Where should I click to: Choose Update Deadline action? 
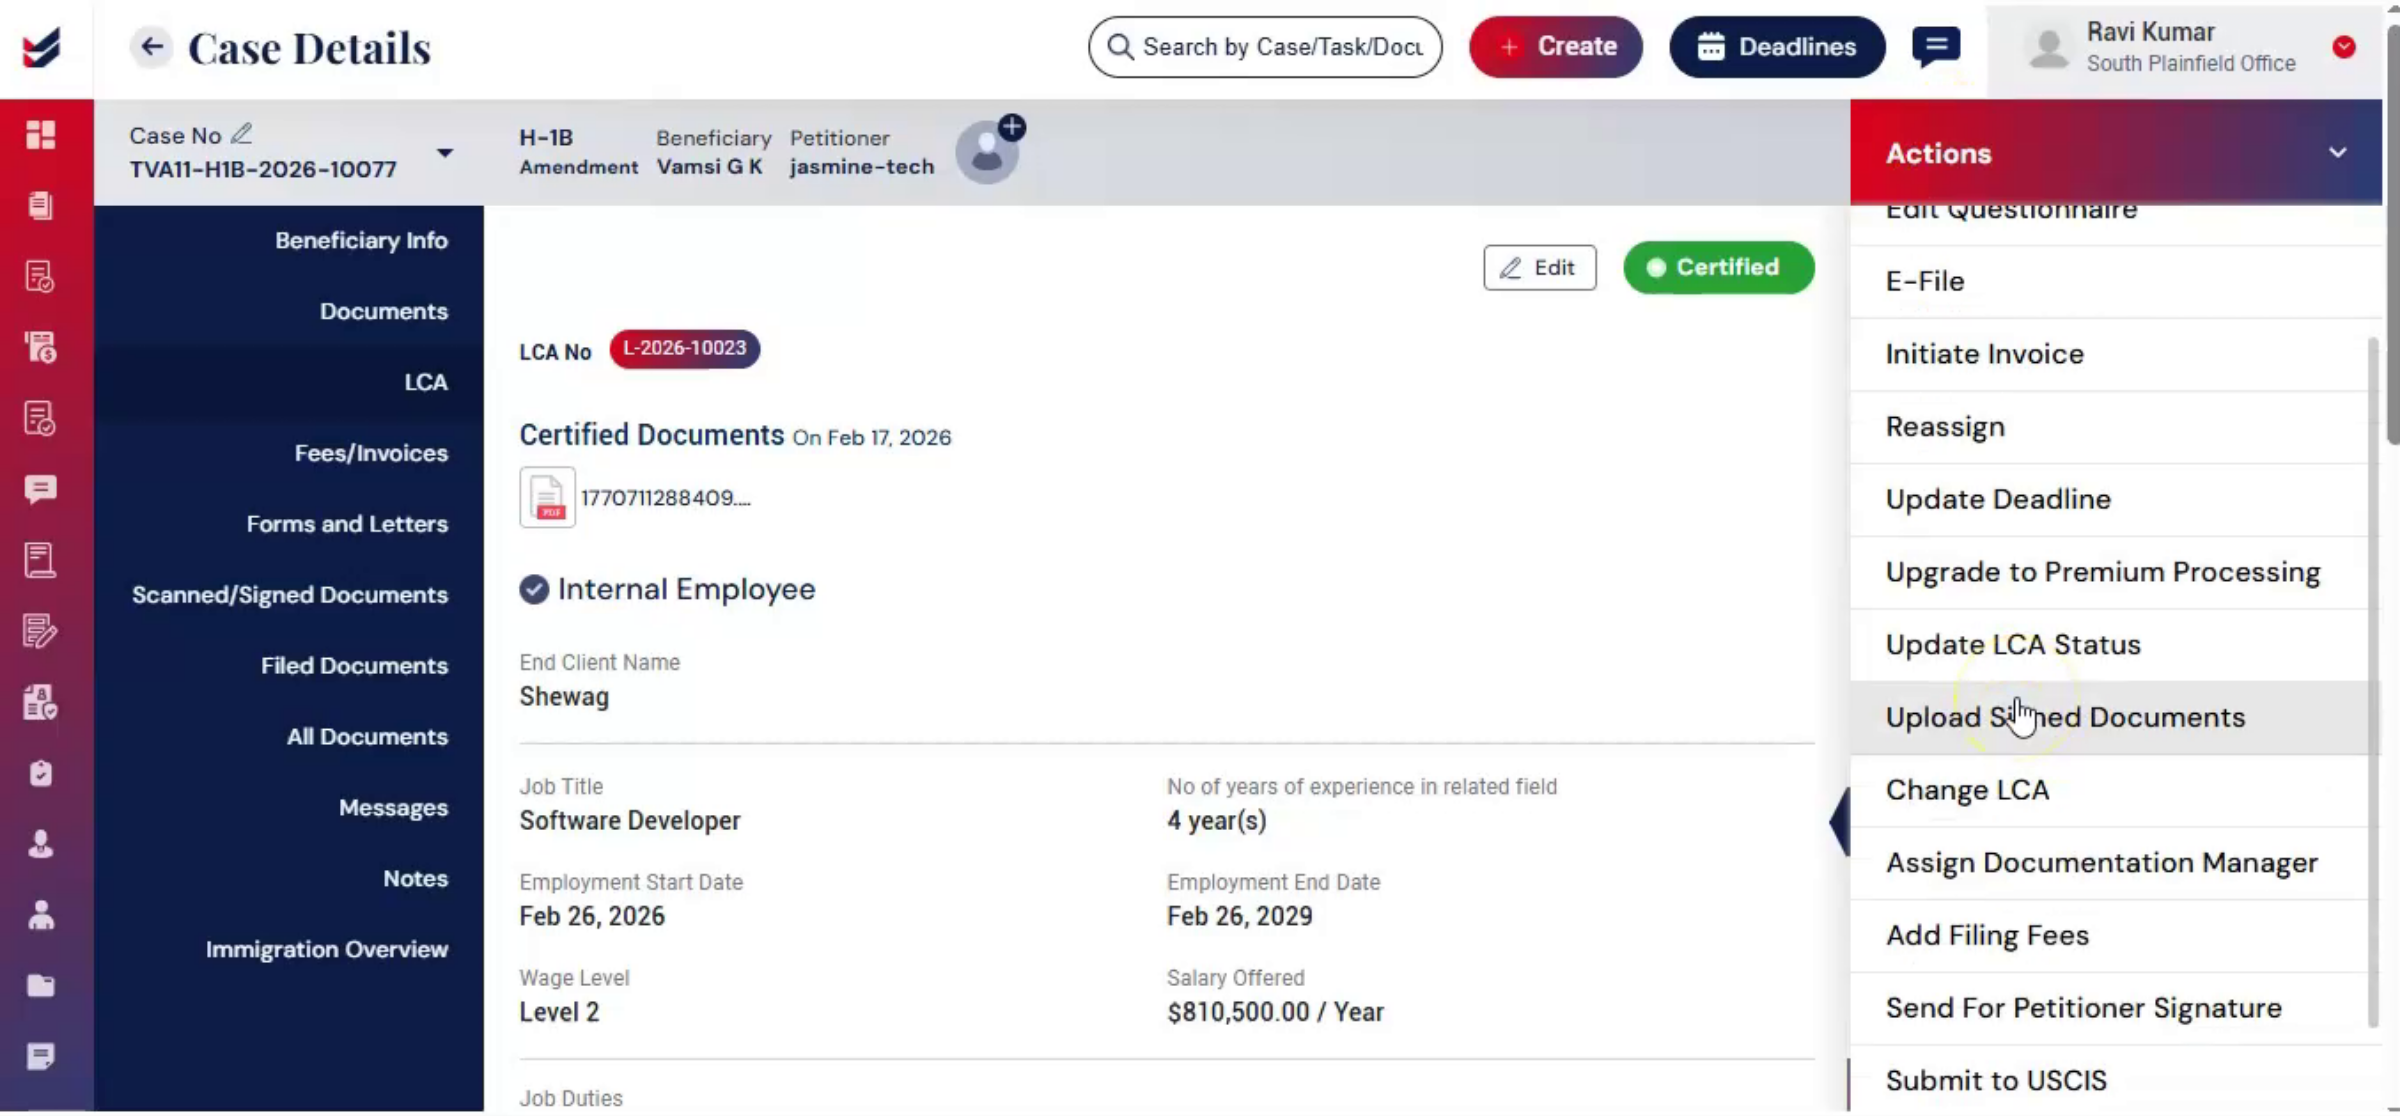(2108, 500)
